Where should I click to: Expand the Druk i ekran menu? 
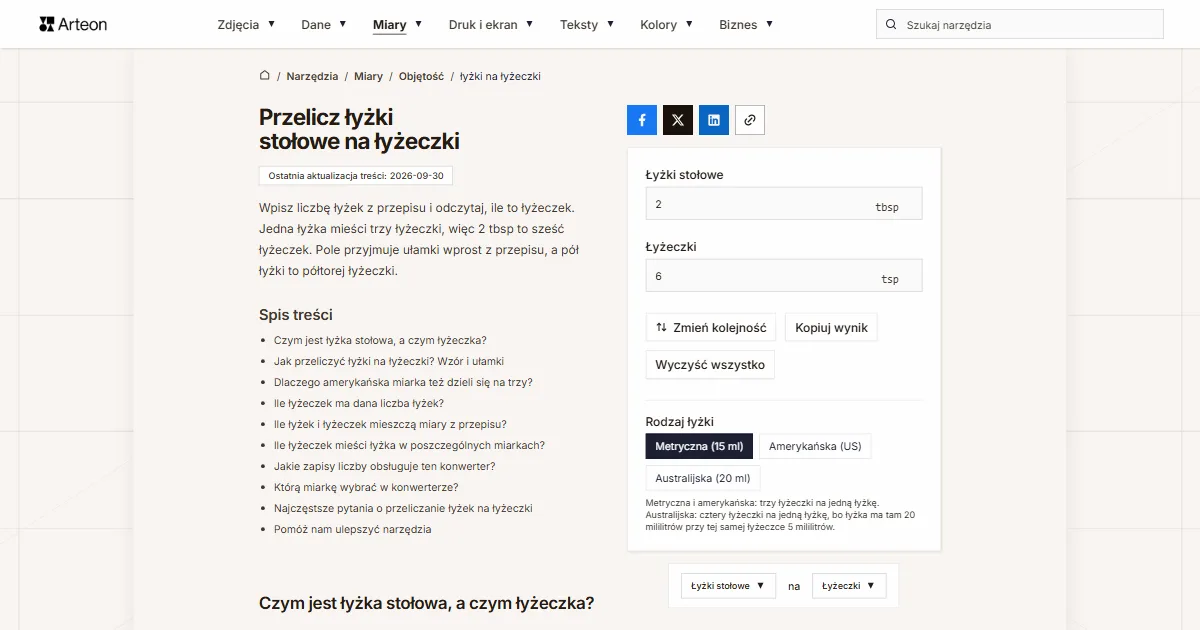[491, 25]
